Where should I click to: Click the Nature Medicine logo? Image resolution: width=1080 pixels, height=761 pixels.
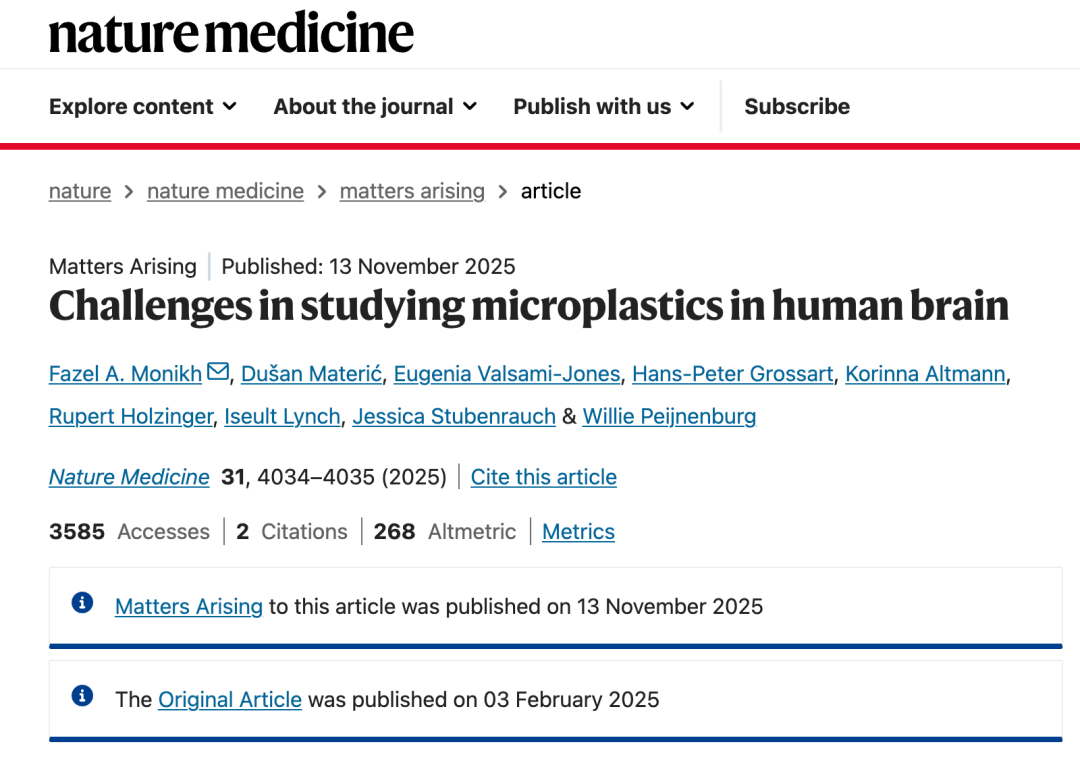pos(231,33)
